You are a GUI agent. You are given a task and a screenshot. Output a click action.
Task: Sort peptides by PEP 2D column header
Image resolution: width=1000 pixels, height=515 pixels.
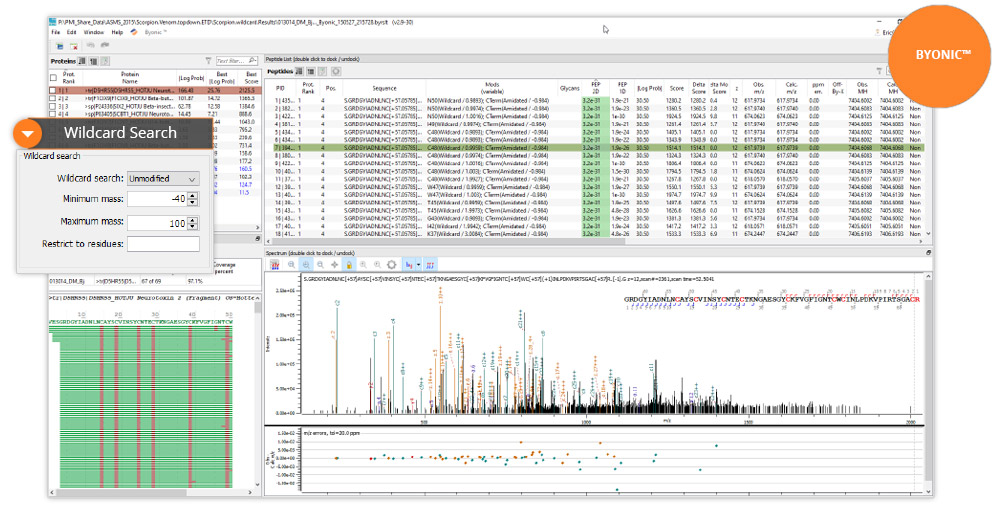595,88
